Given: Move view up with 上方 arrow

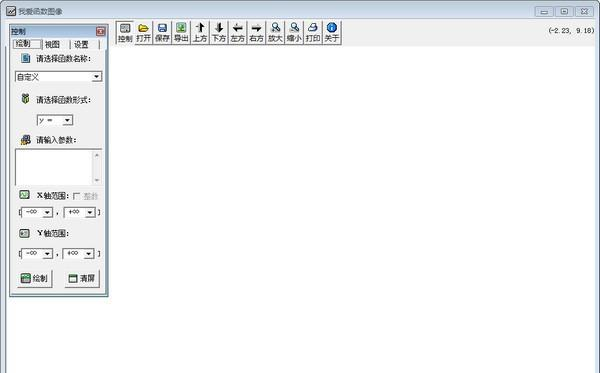Looking at the screenshot, I should coord(200,32).
